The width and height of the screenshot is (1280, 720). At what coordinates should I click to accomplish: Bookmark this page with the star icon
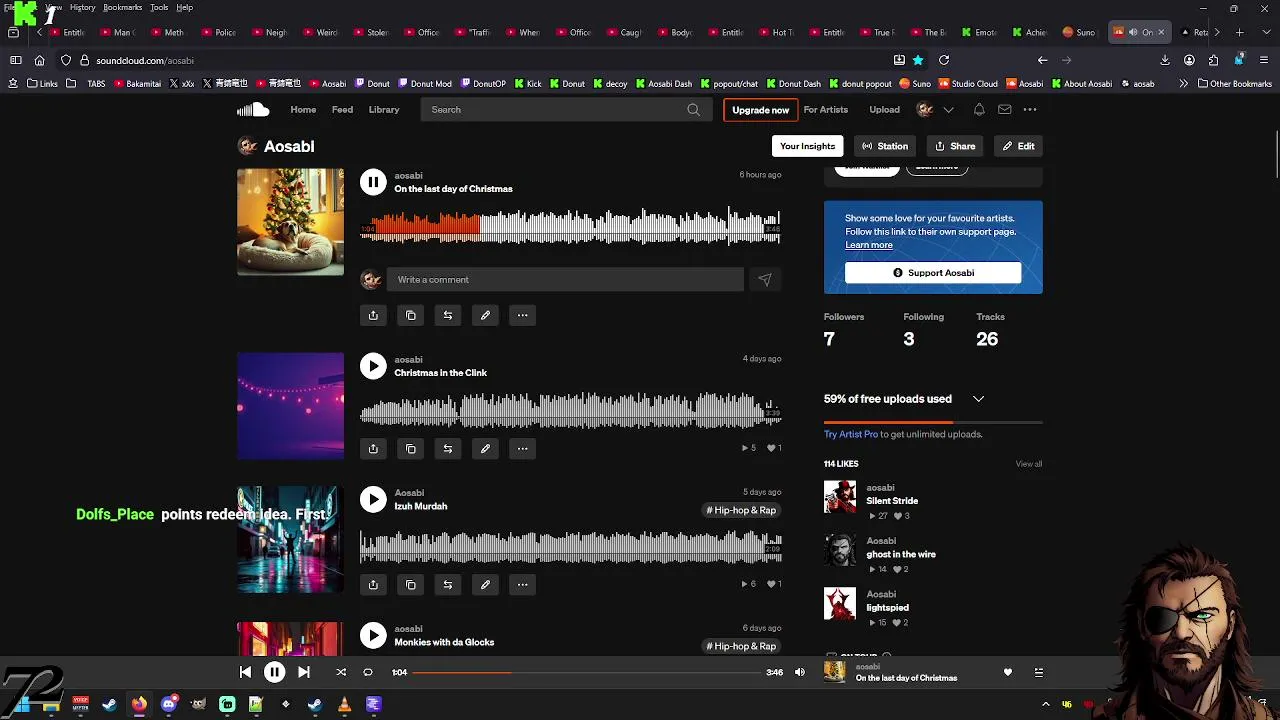(918, 60)
